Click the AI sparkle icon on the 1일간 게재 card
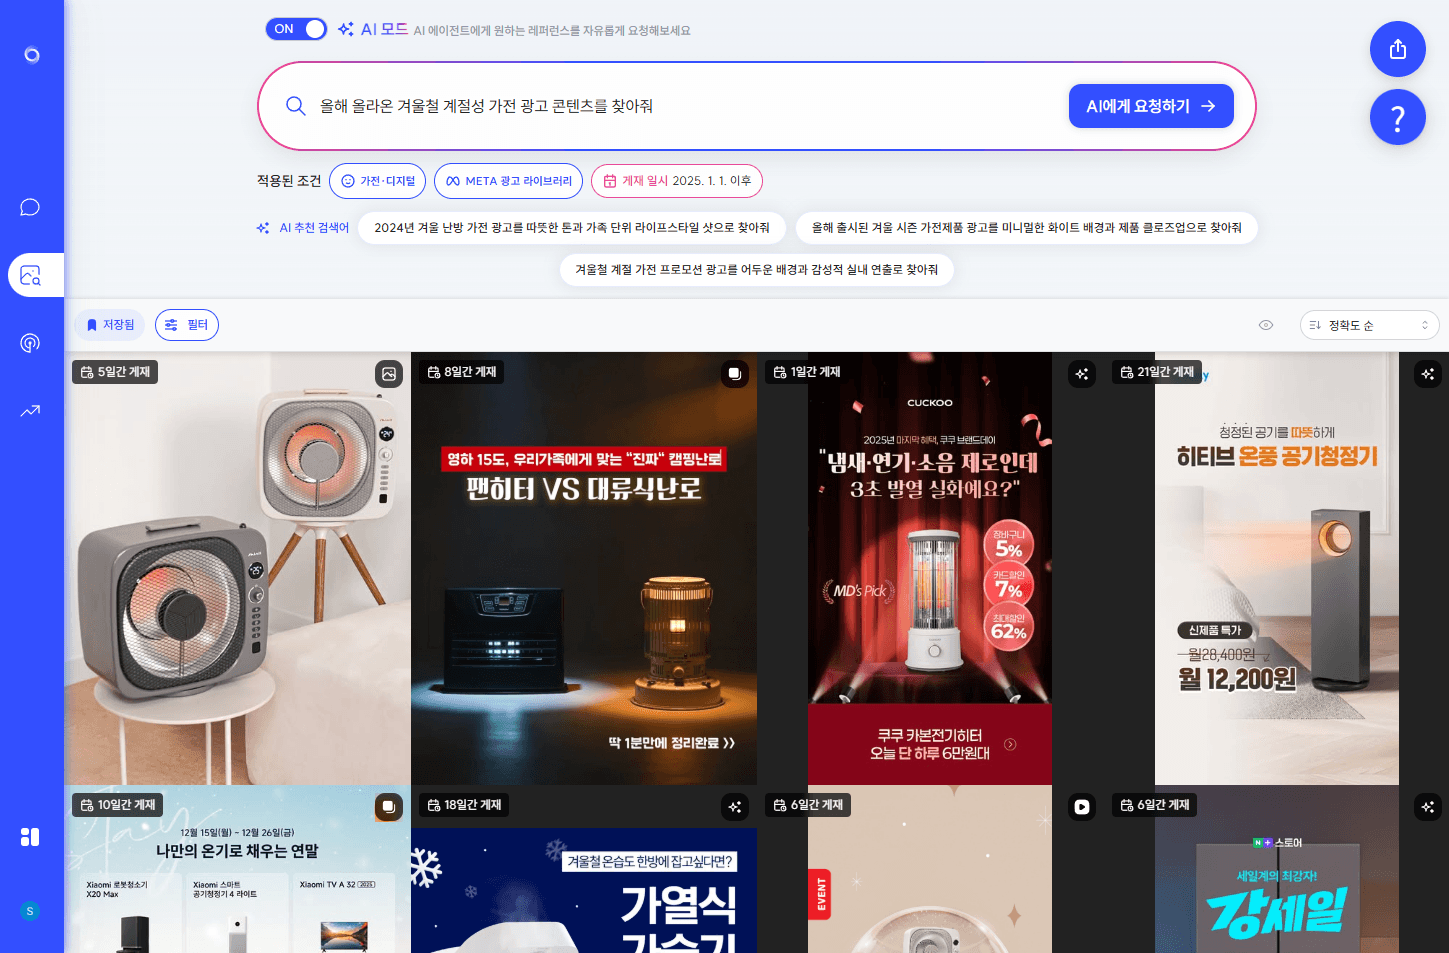Image resolution: width=1449 pixels, height=953 pixels. click(1082, 374)
